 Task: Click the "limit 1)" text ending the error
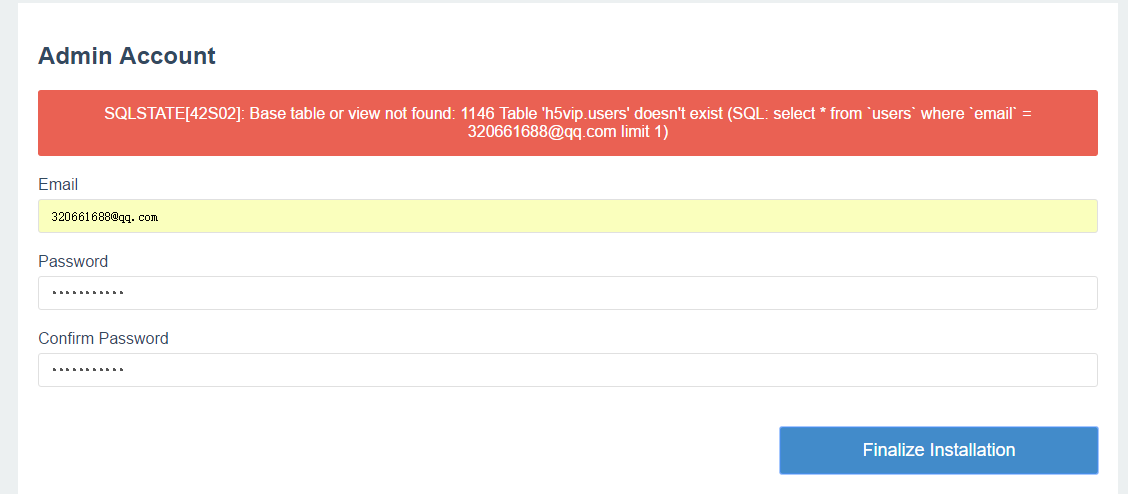(x=645, y=132)
